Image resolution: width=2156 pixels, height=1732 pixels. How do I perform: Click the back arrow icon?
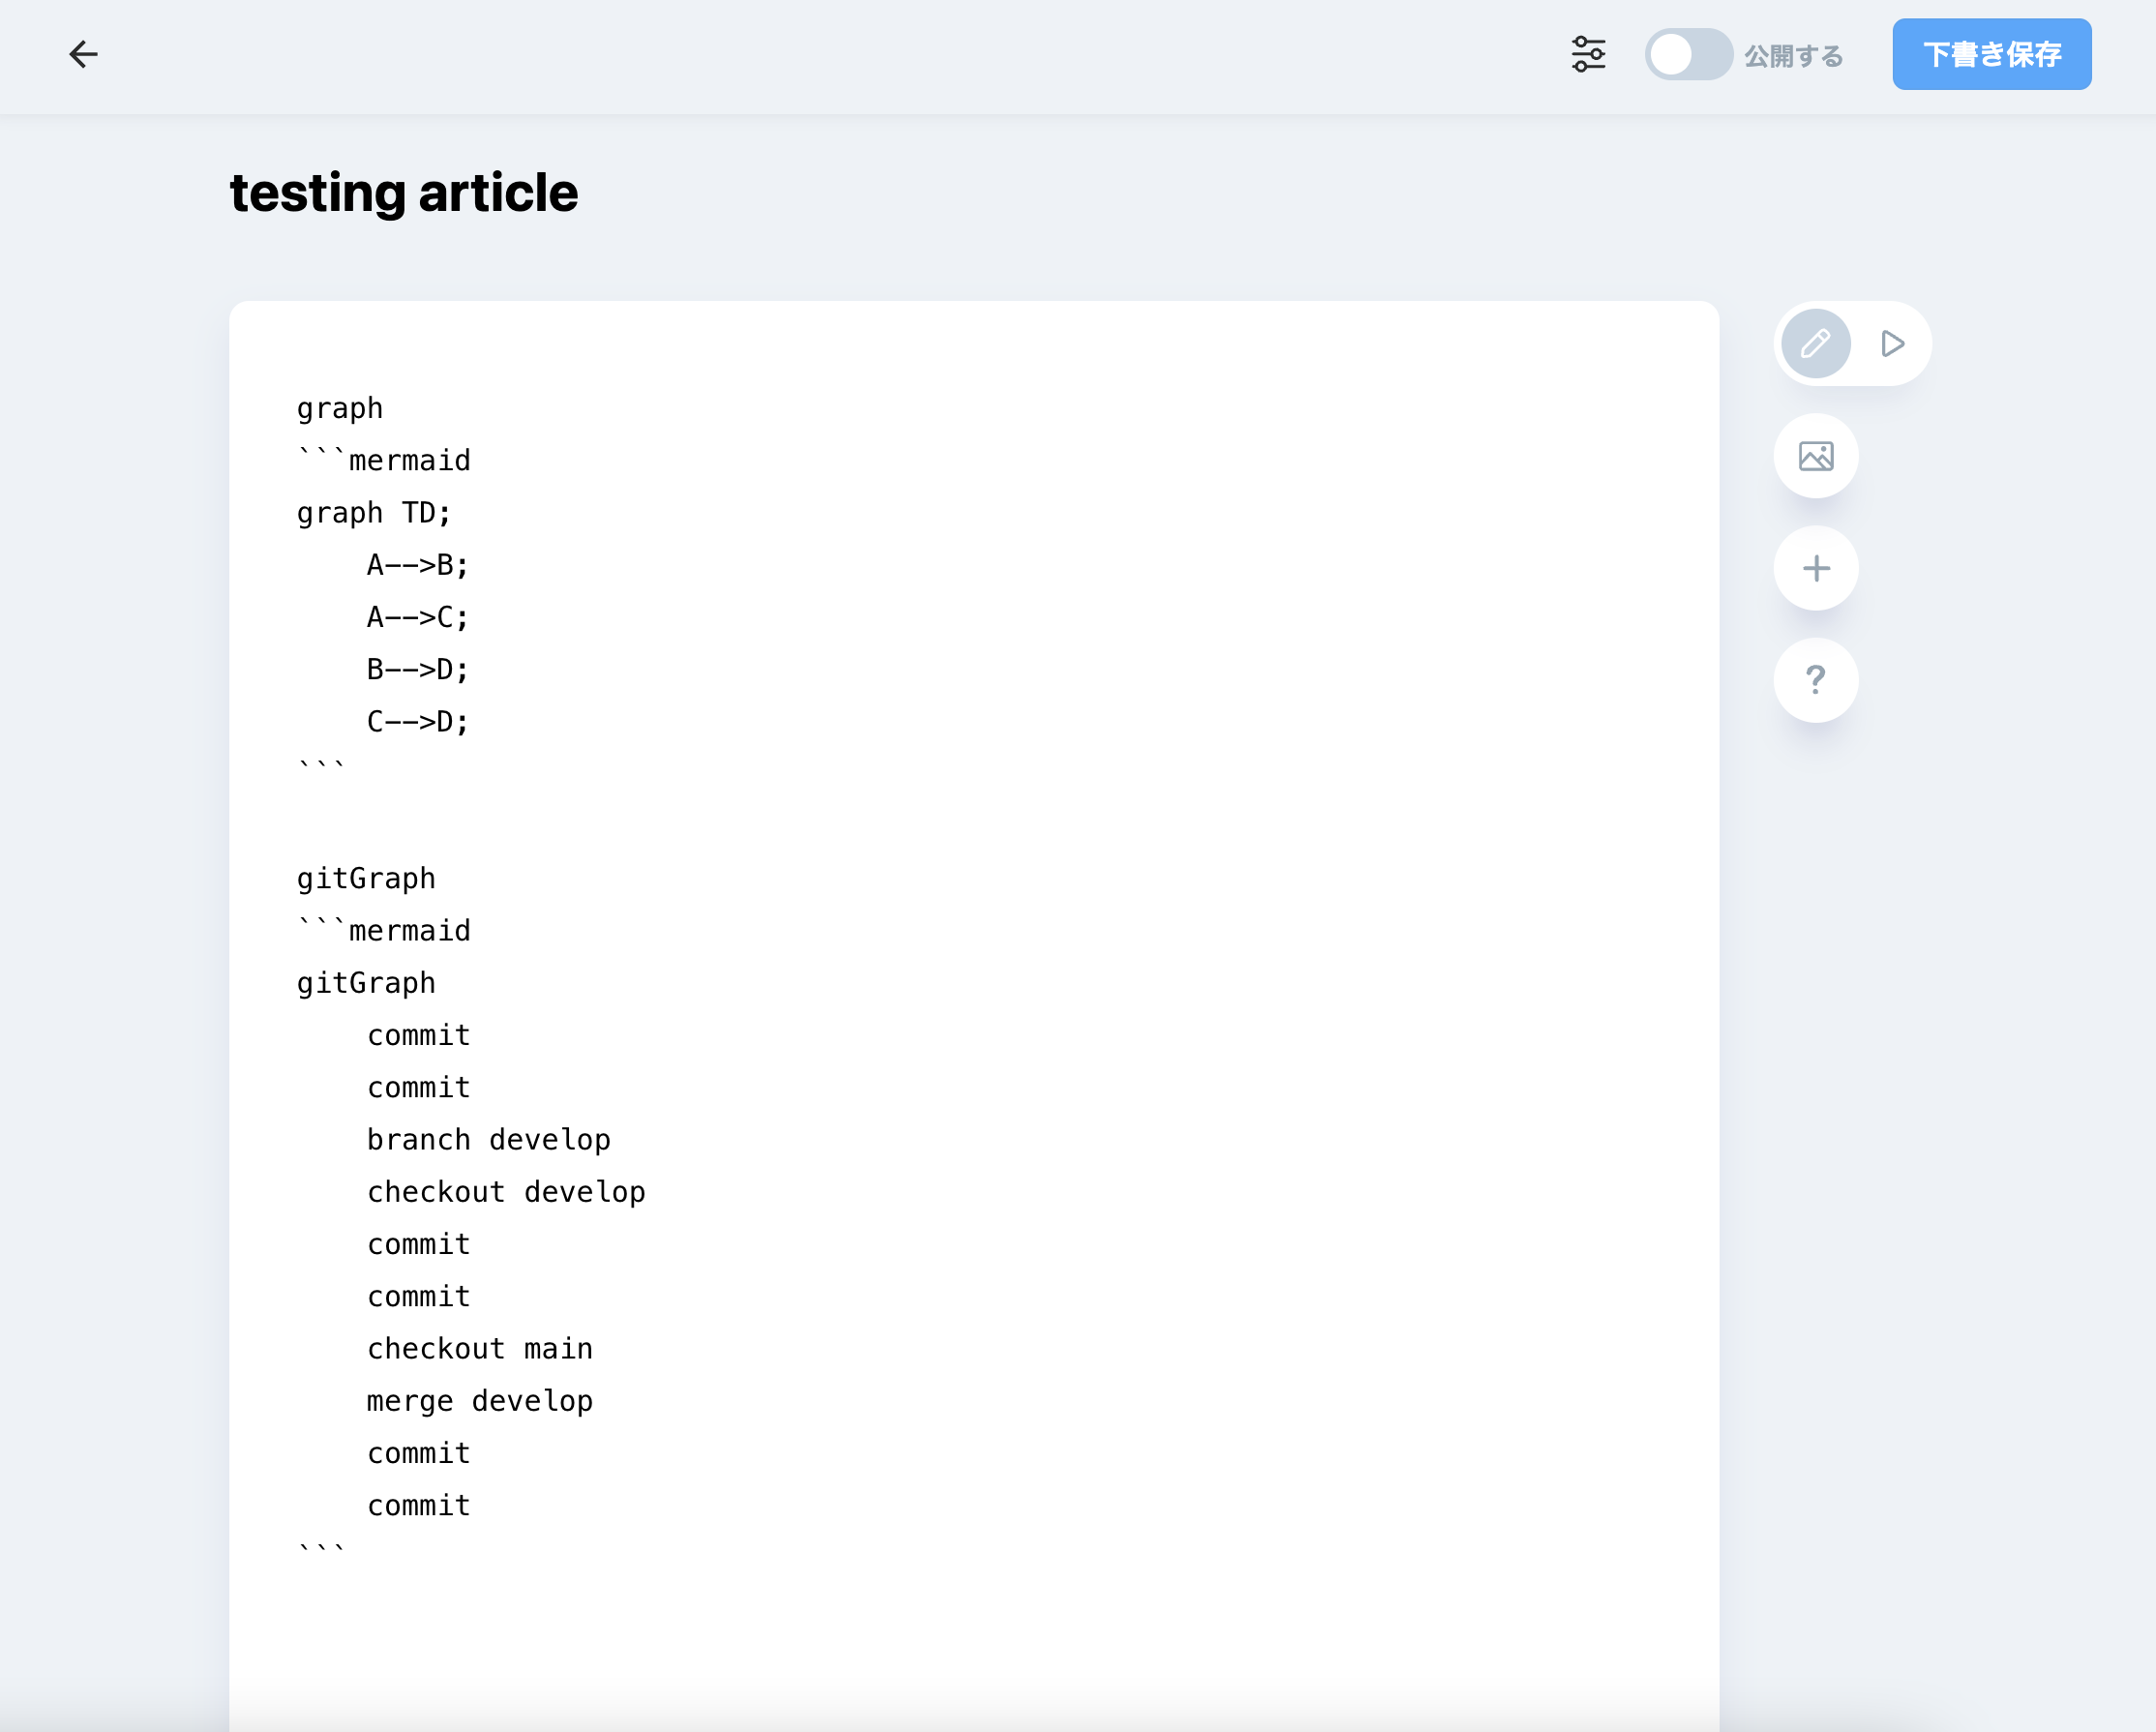(x=83, y=54)
